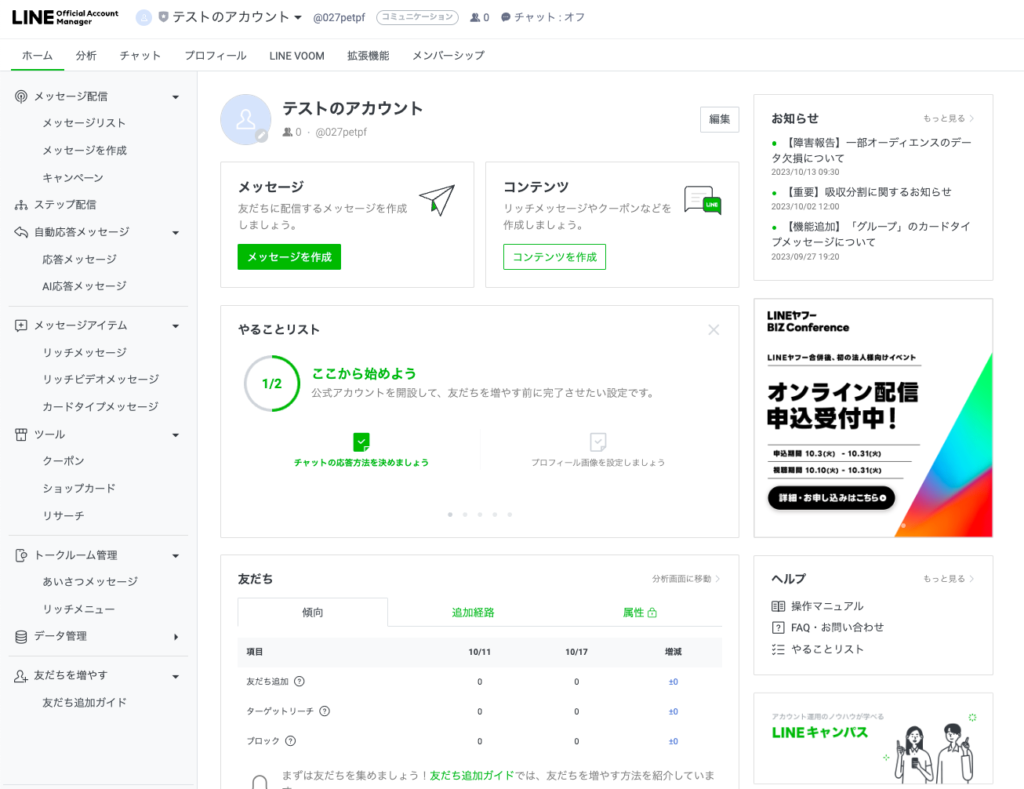Click the 1/2 progress circle
1024x789 pixels.
(272, 383)
